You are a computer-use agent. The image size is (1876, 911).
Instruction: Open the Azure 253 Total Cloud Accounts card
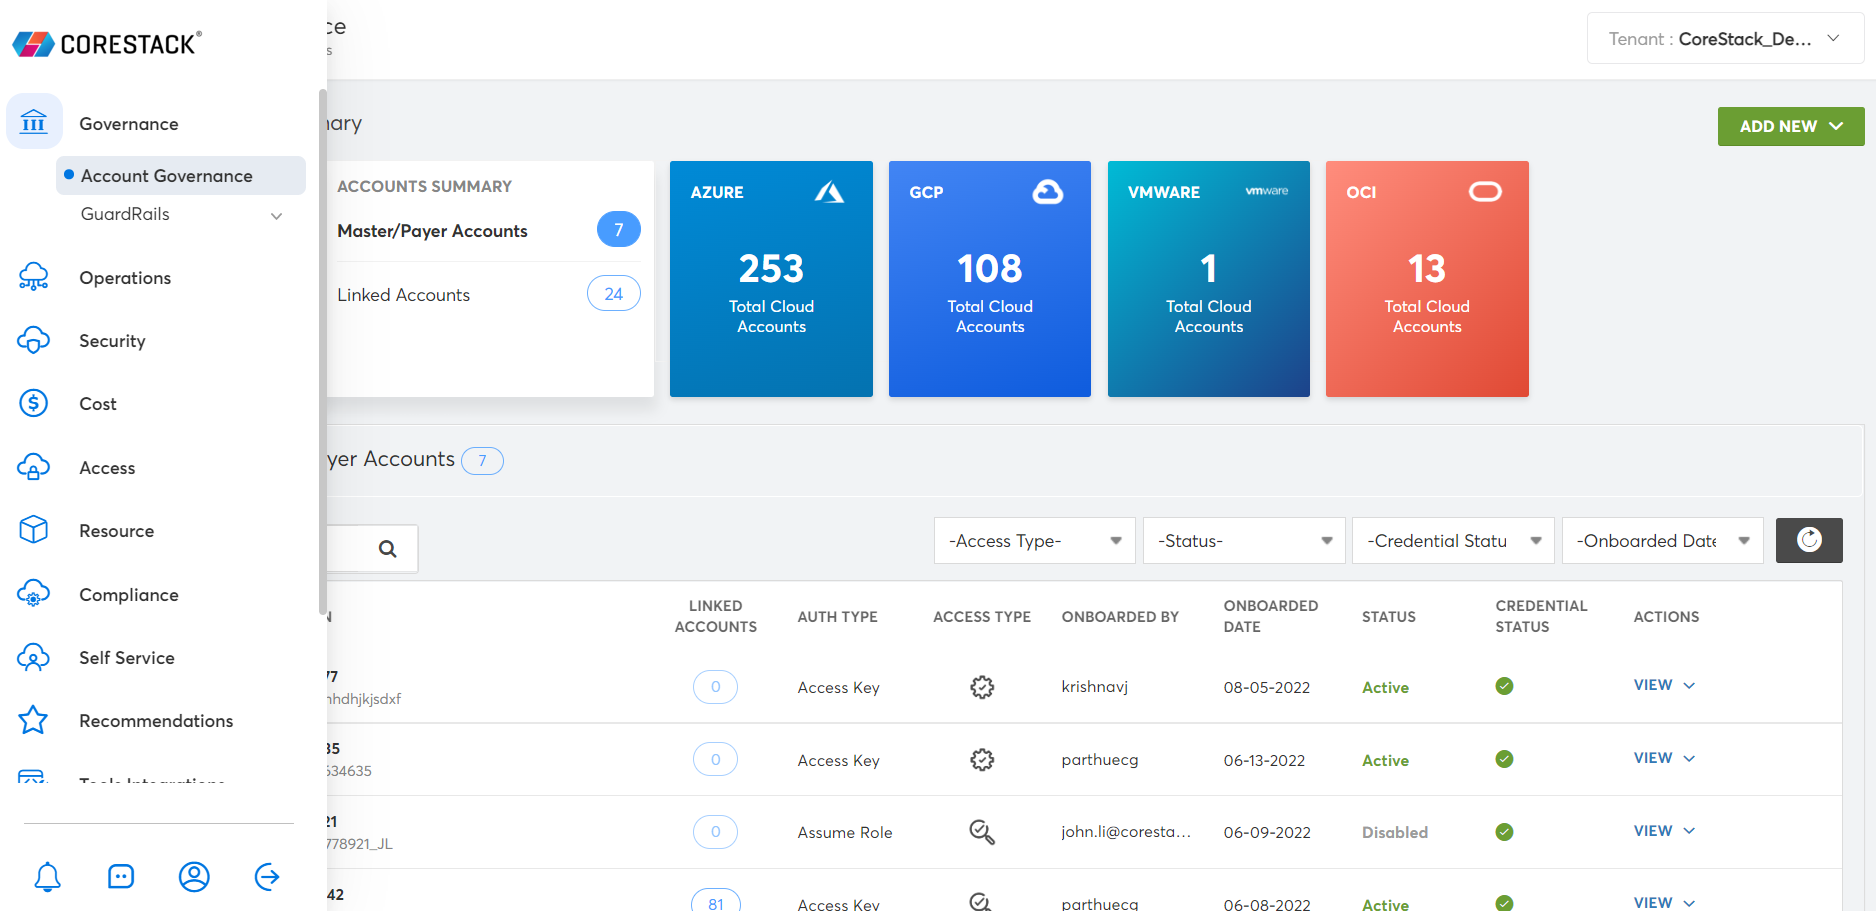[771, 279]
